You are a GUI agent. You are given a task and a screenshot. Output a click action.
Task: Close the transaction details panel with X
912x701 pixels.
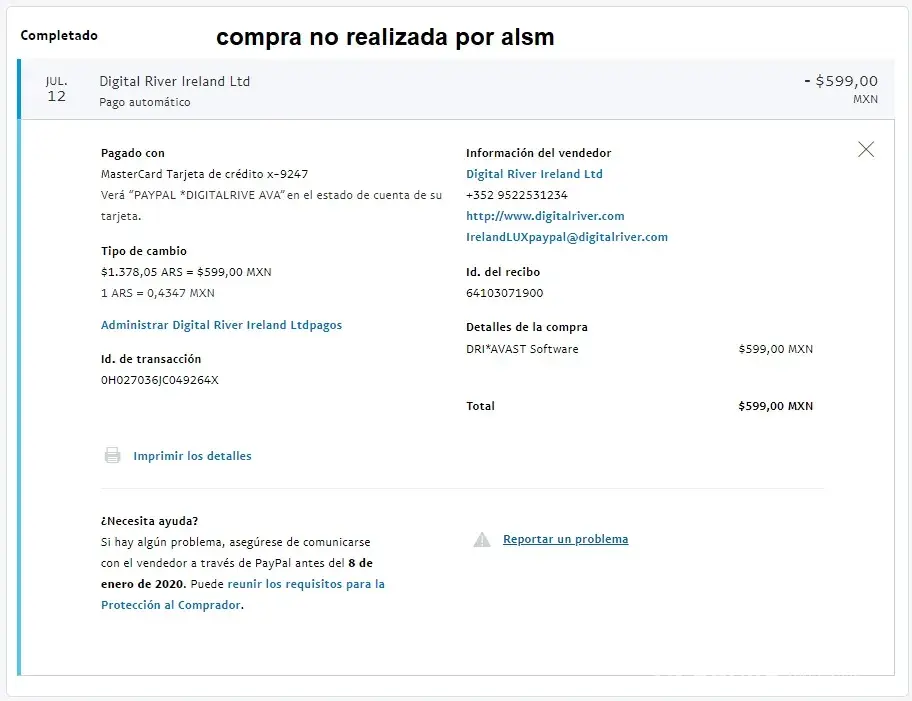click(866, 150)
